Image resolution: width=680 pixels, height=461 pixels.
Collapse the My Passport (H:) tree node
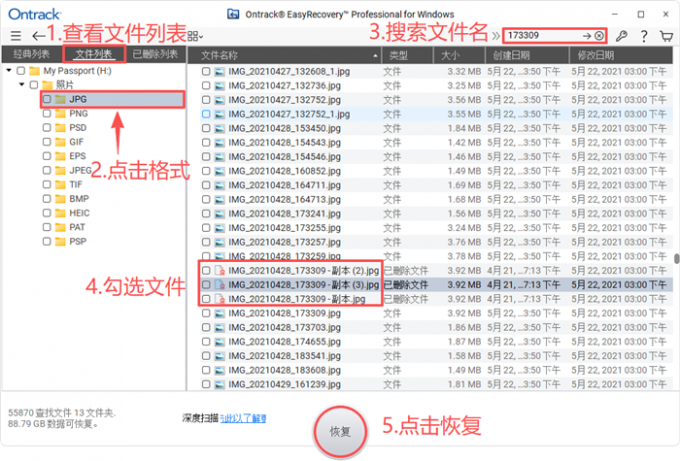point(9,70)
